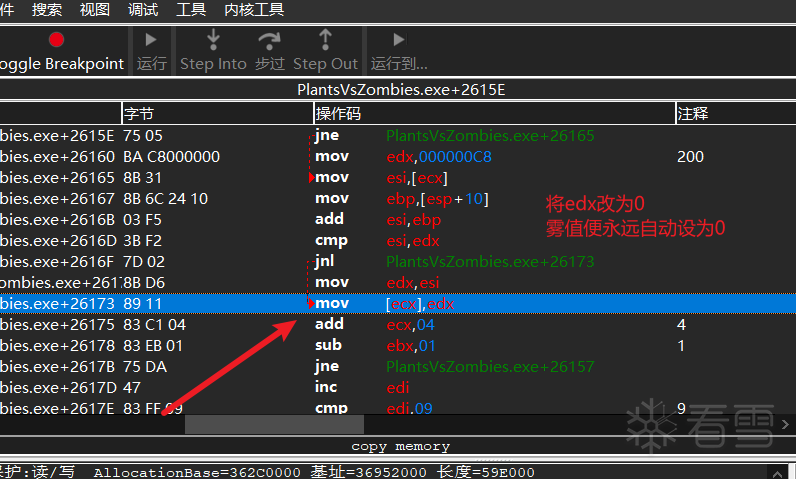Select the jnl PlantsVsZombies.exe+26173 row
The image size is (796, 479).
point(398,261)
